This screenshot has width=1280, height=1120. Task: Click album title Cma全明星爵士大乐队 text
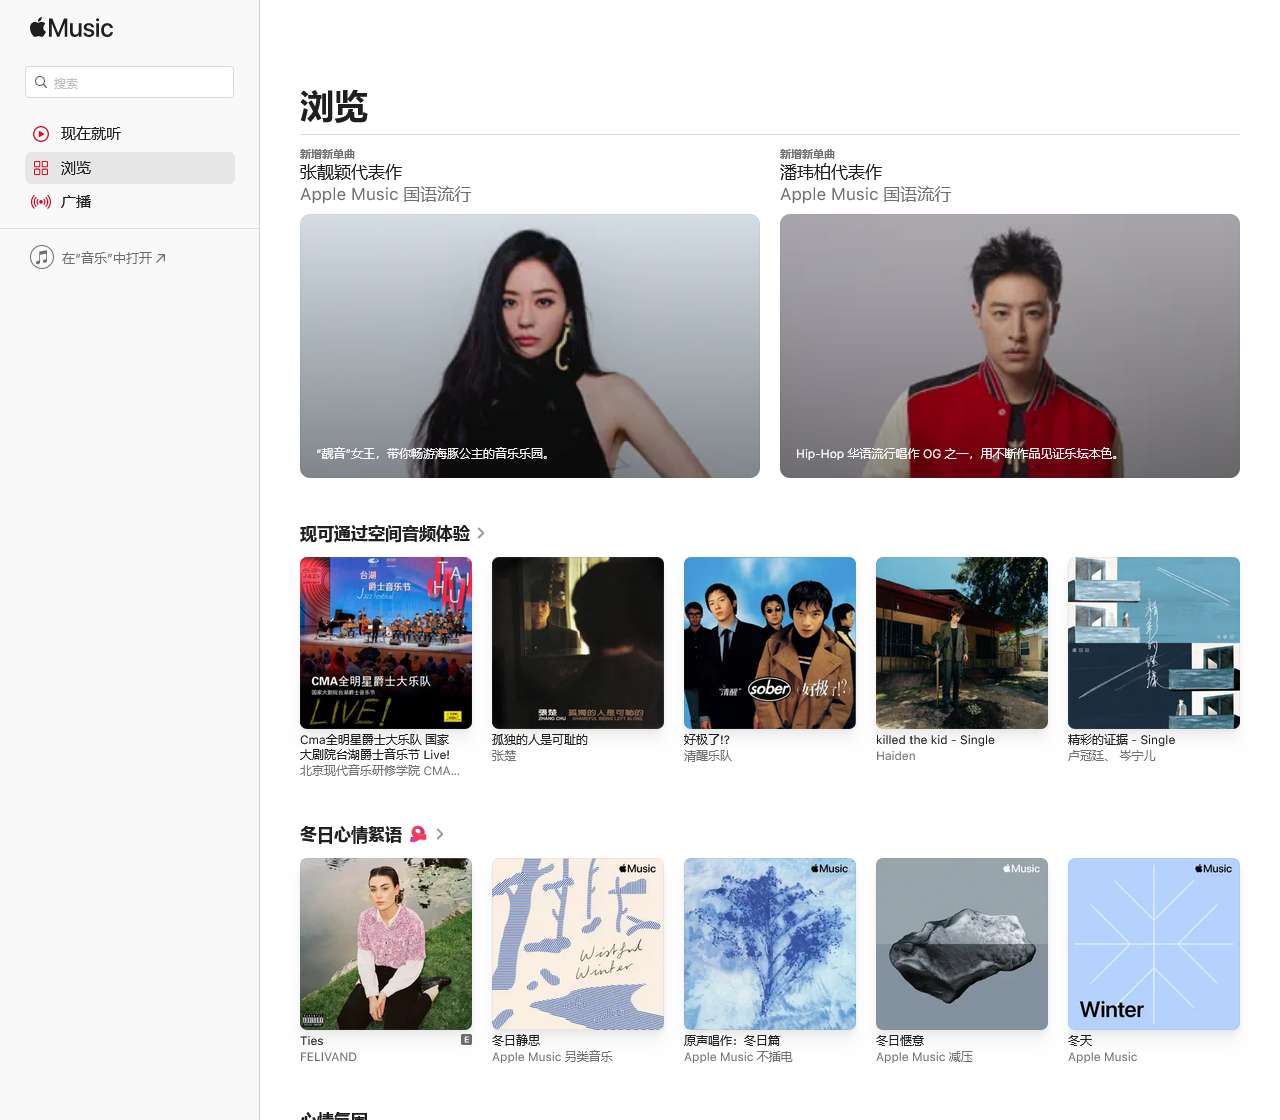(x=375, y=747)
